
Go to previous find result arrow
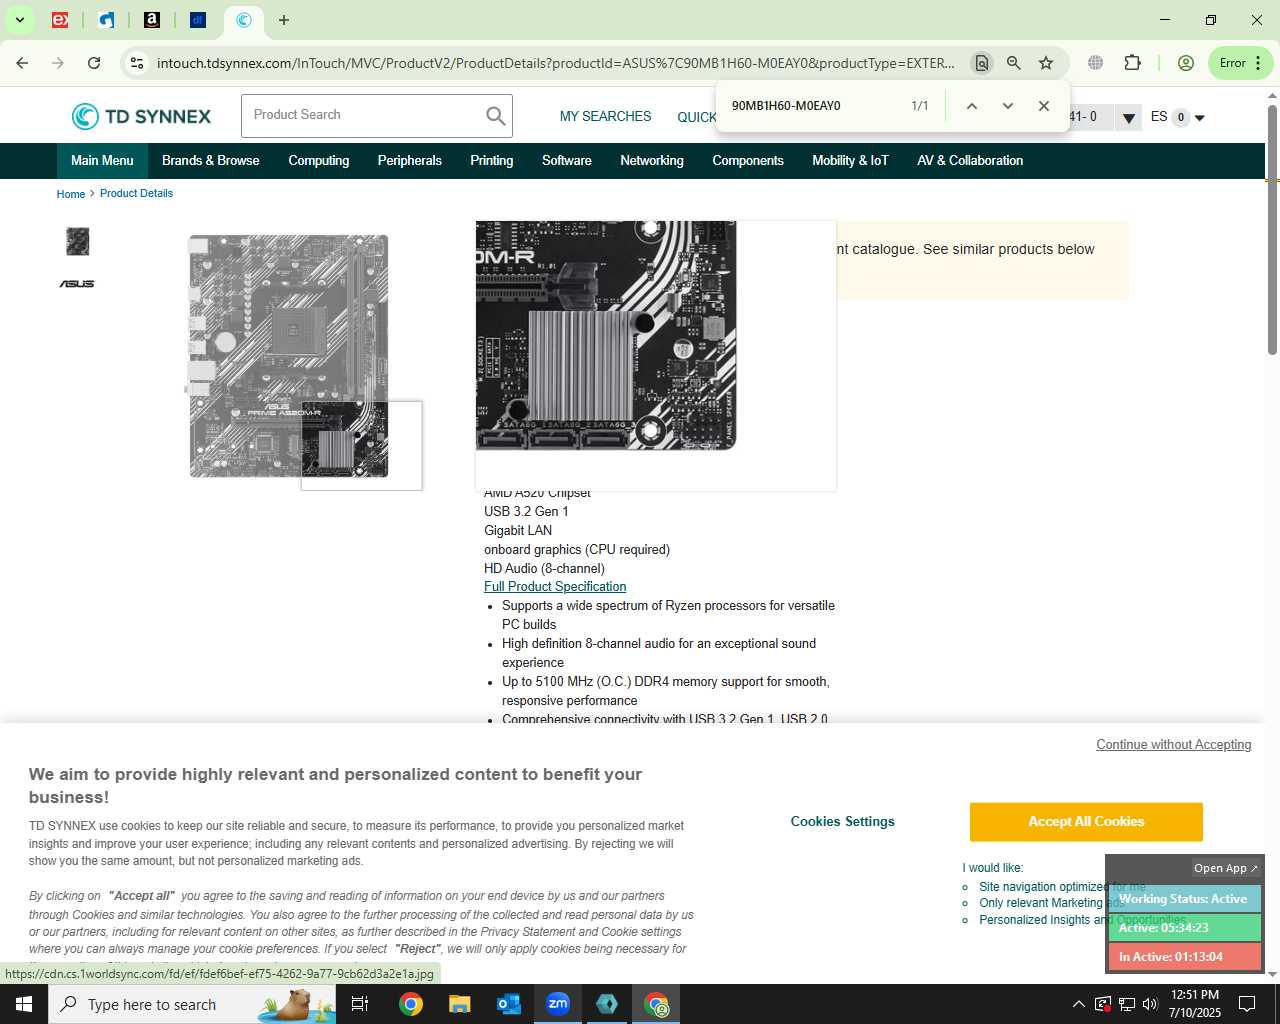tap(971, 106)
